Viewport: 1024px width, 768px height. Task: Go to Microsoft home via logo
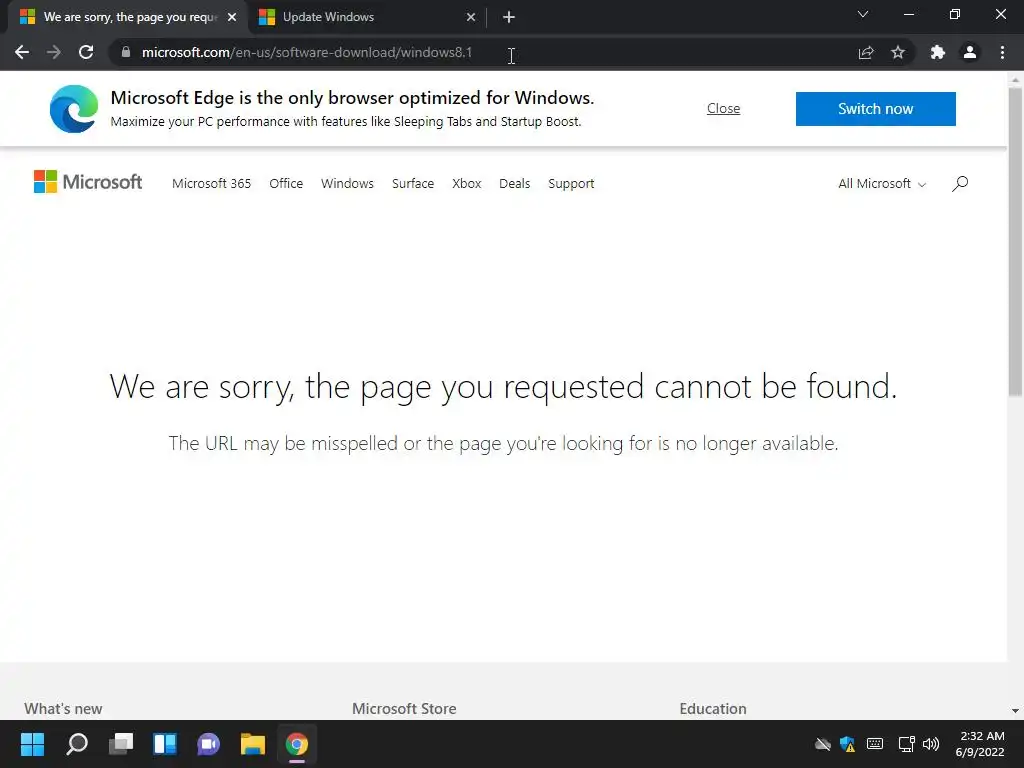pos(88,182)
